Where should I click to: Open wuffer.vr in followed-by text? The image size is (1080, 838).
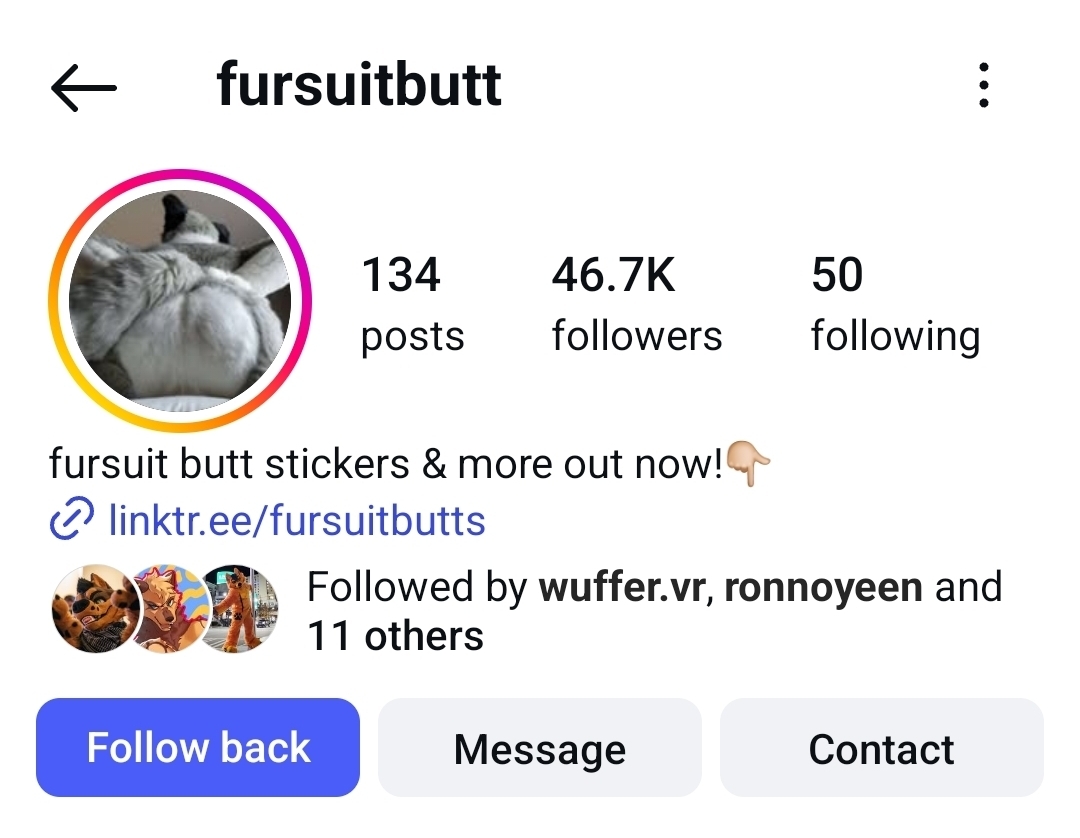pyautogui.click(x=623, y=587)
